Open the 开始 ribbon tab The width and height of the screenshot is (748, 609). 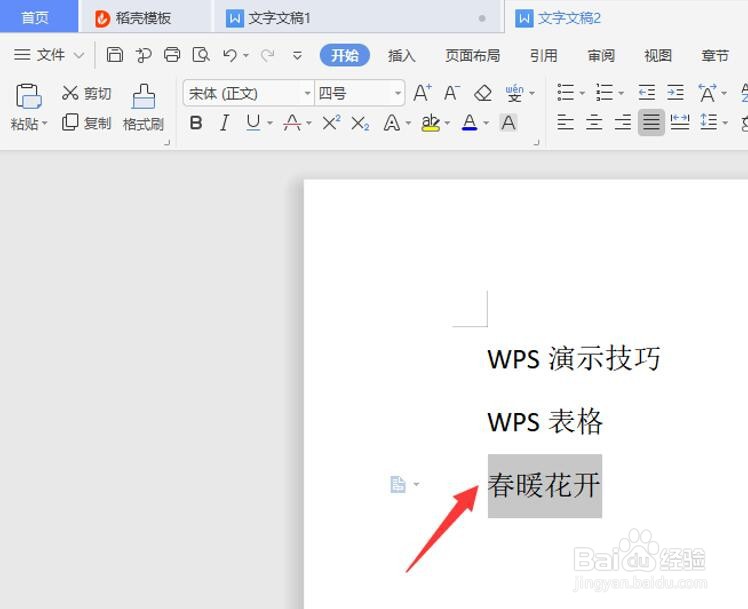tap(344, 55)
